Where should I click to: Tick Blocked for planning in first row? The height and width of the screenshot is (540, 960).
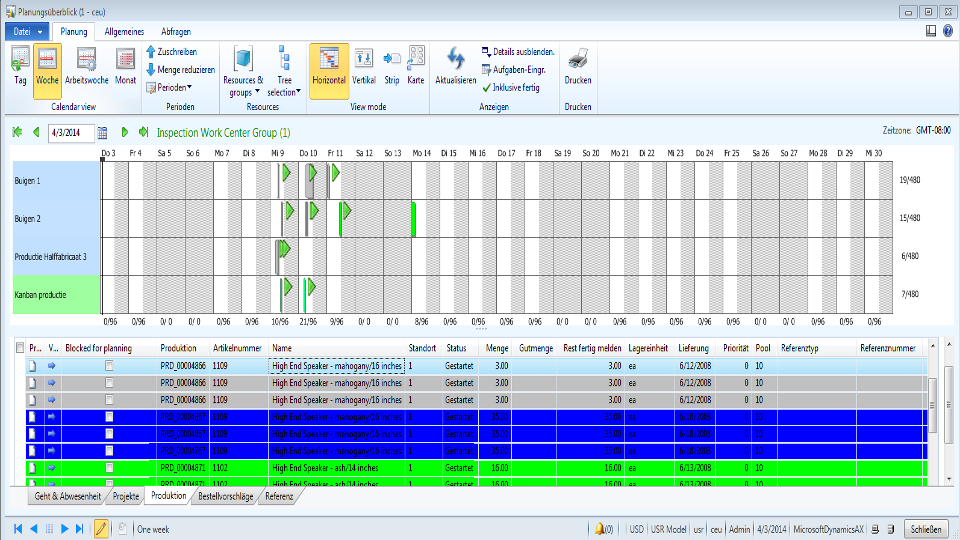tap(110, 367)
